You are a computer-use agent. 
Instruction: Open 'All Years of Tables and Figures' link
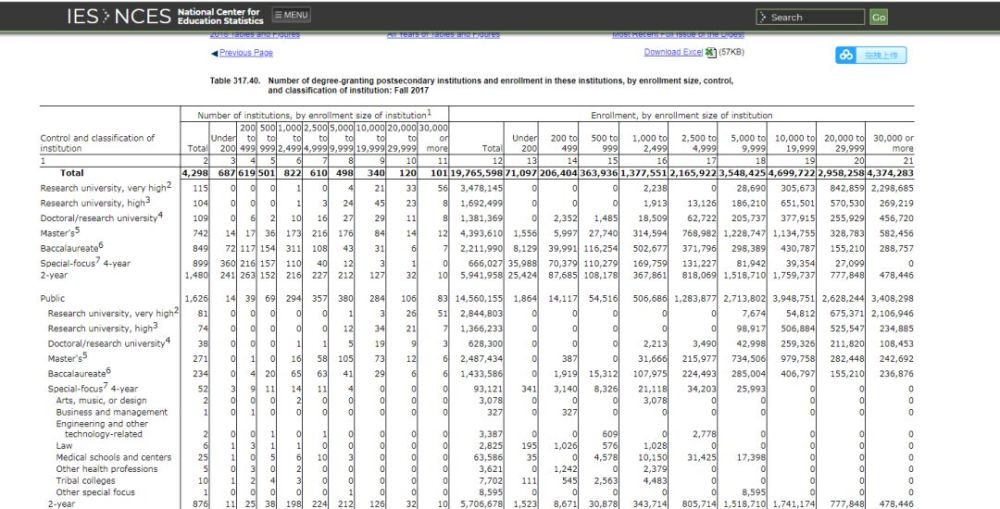pyautogui.click(x=443, y=35)
